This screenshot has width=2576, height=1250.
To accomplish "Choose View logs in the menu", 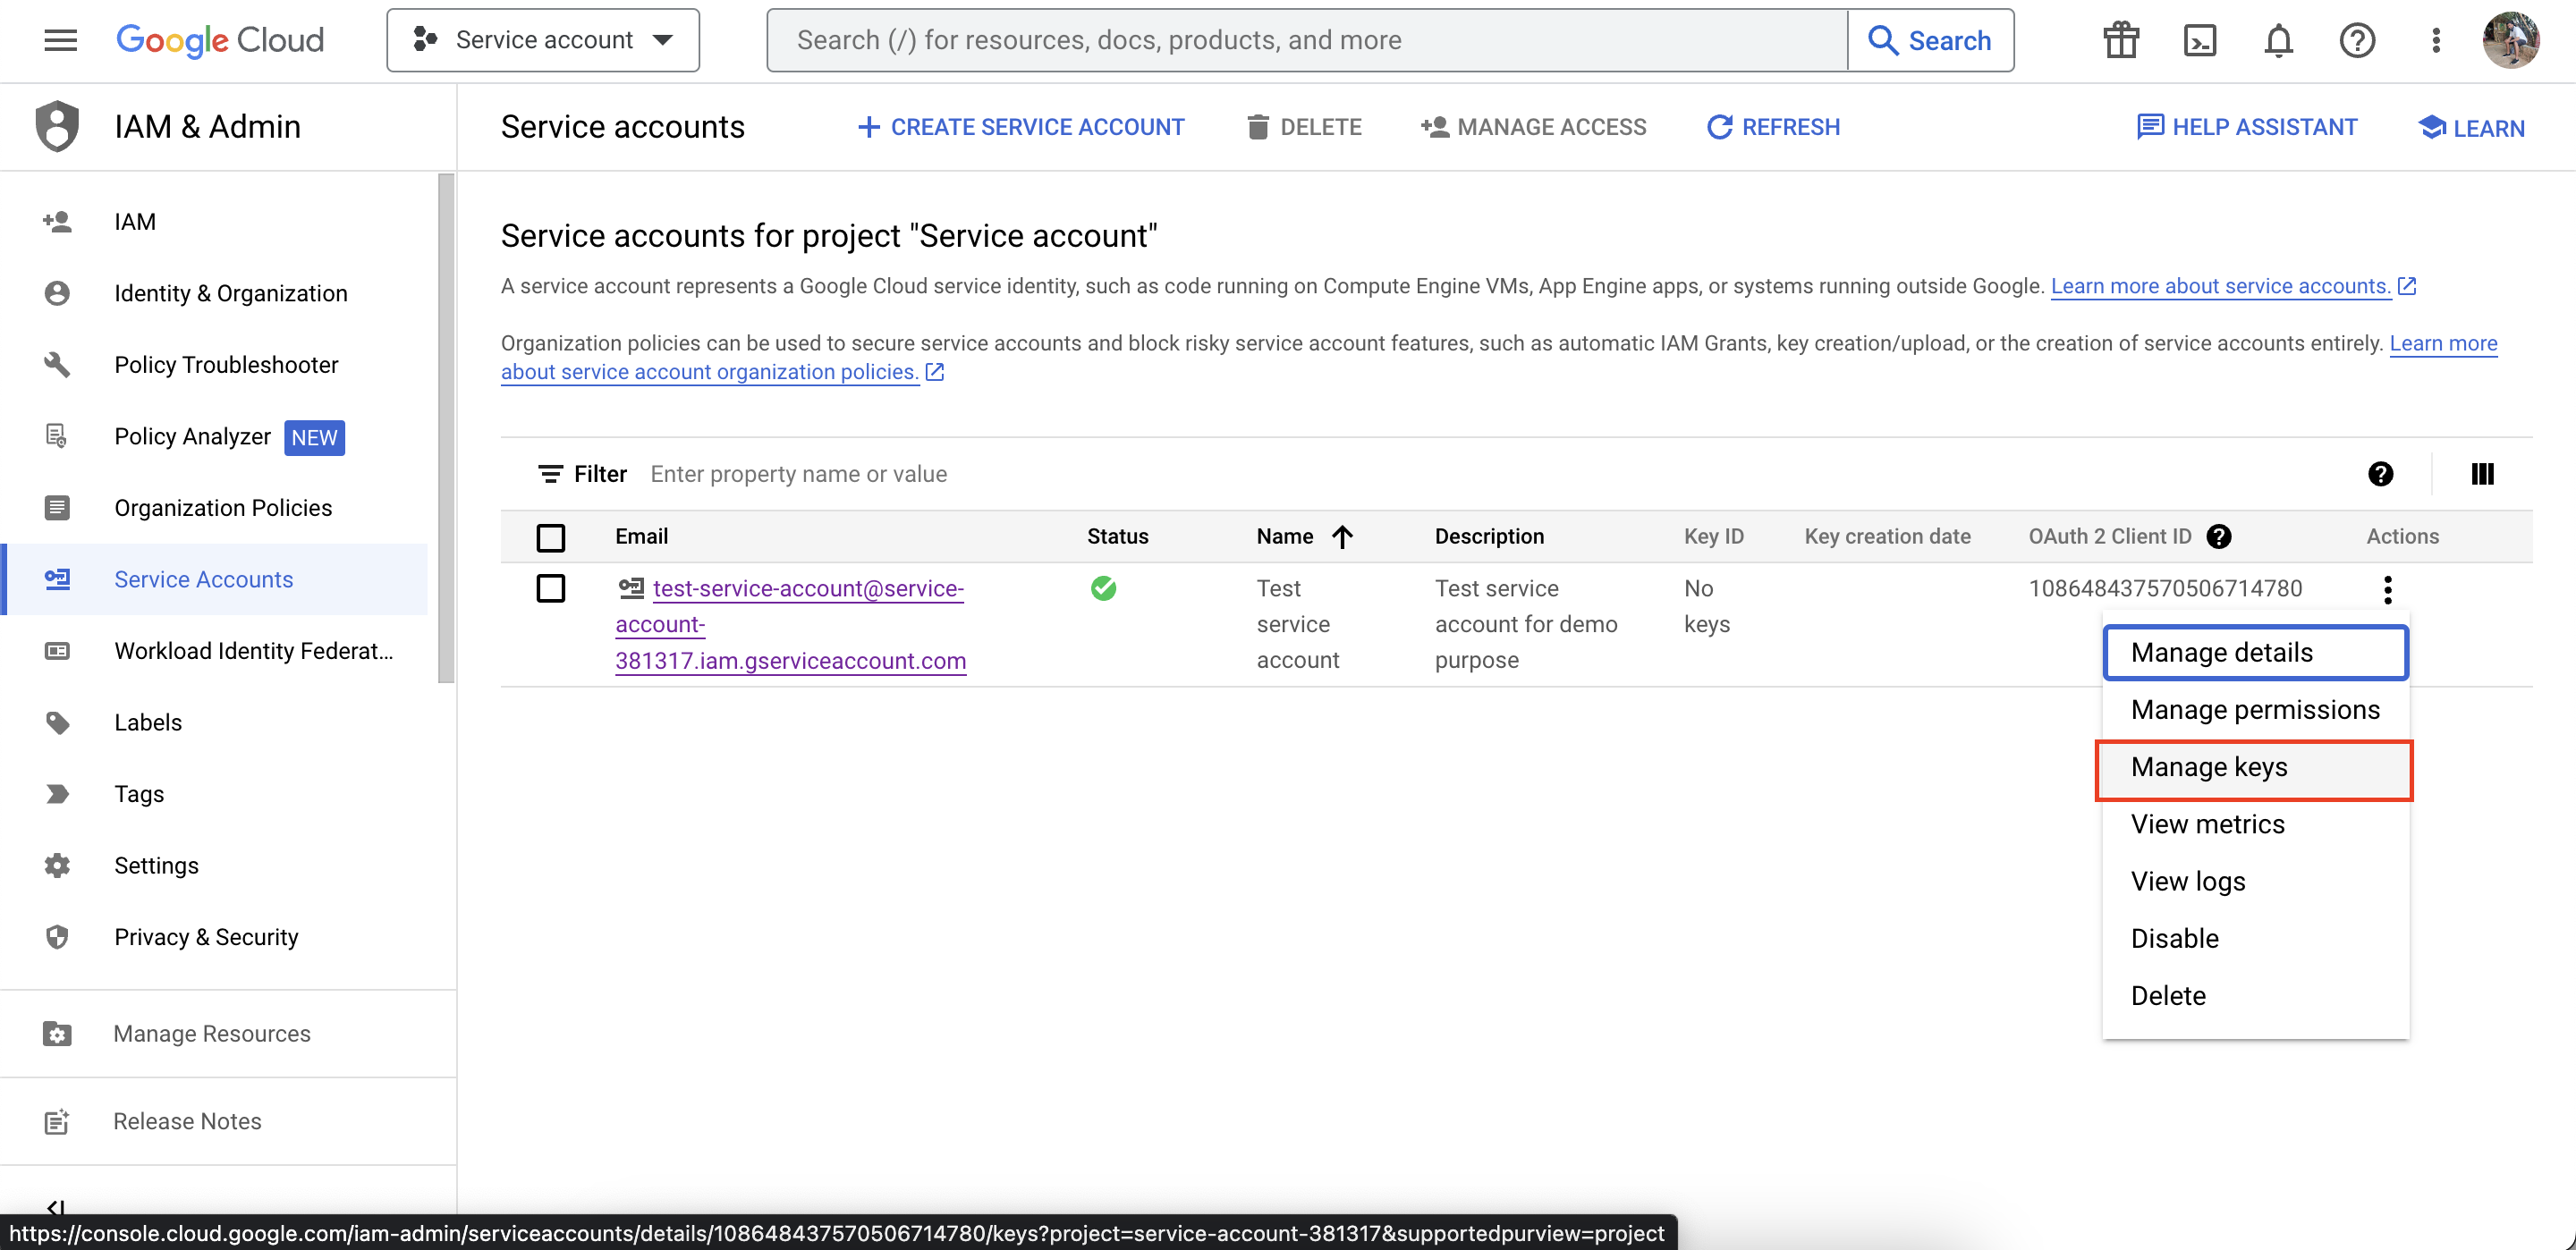I will (x=2255, y=881).
